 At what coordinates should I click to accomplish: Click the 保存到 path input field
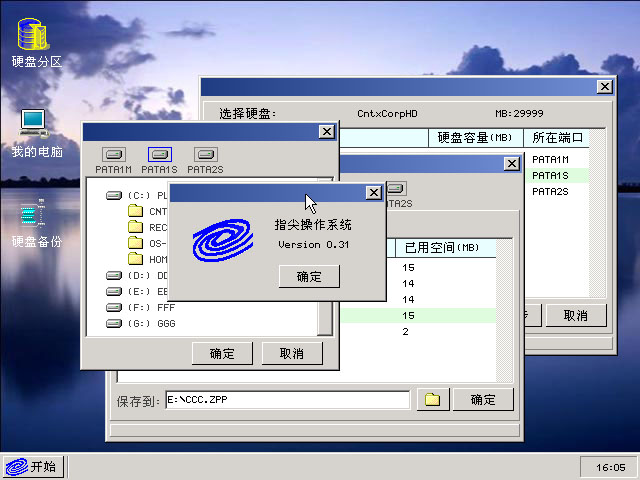click(287, 400)
